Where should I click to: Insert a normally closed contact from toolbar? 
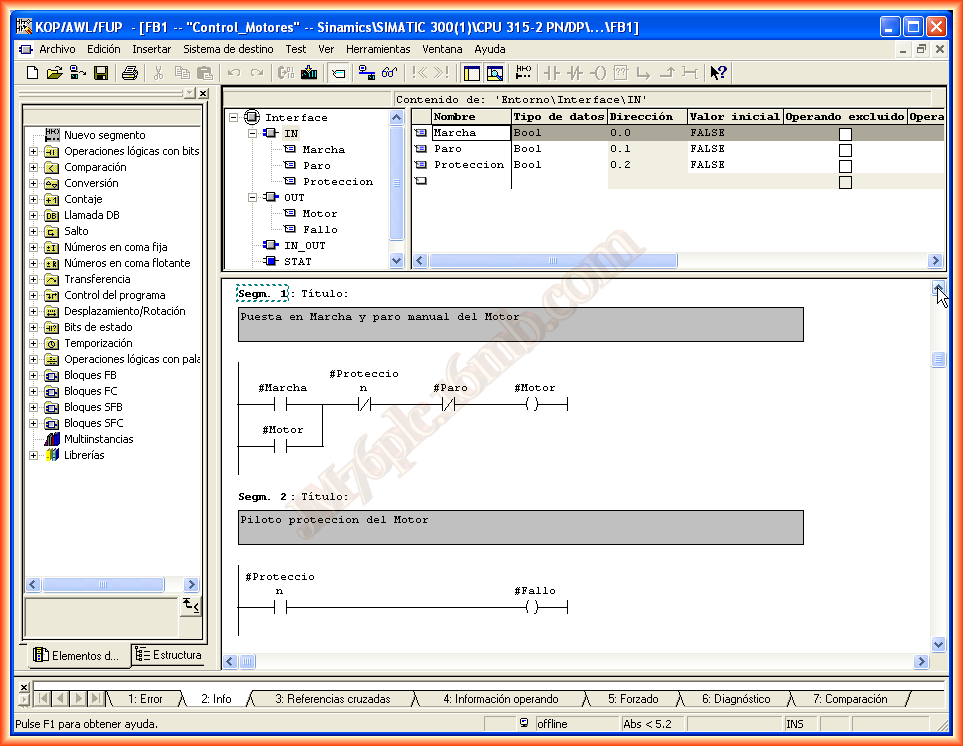tap(574, 72)
